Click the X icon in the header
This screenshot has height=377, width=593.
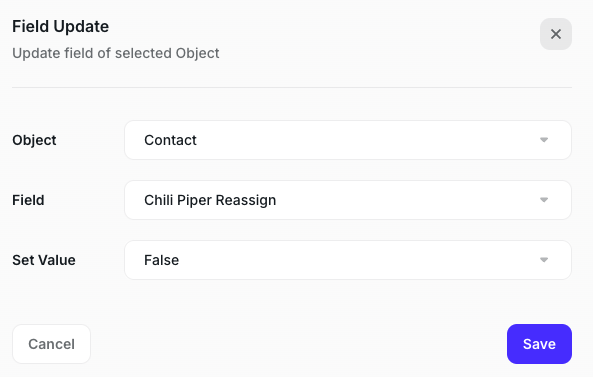[x=556, y=34]
